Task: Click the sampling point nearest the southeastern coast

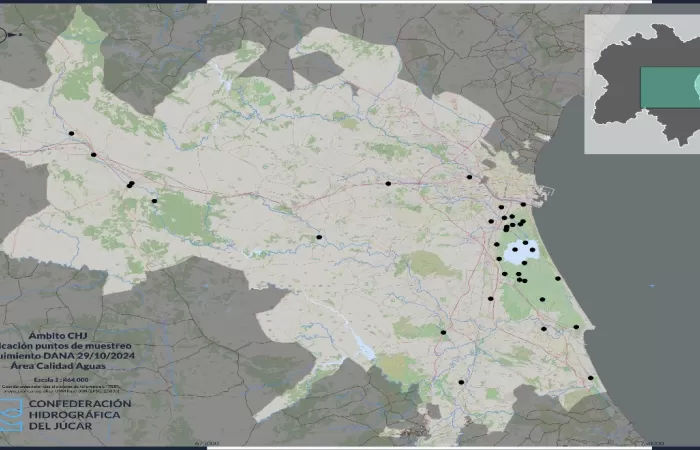Action: click(x=591, y=377)
